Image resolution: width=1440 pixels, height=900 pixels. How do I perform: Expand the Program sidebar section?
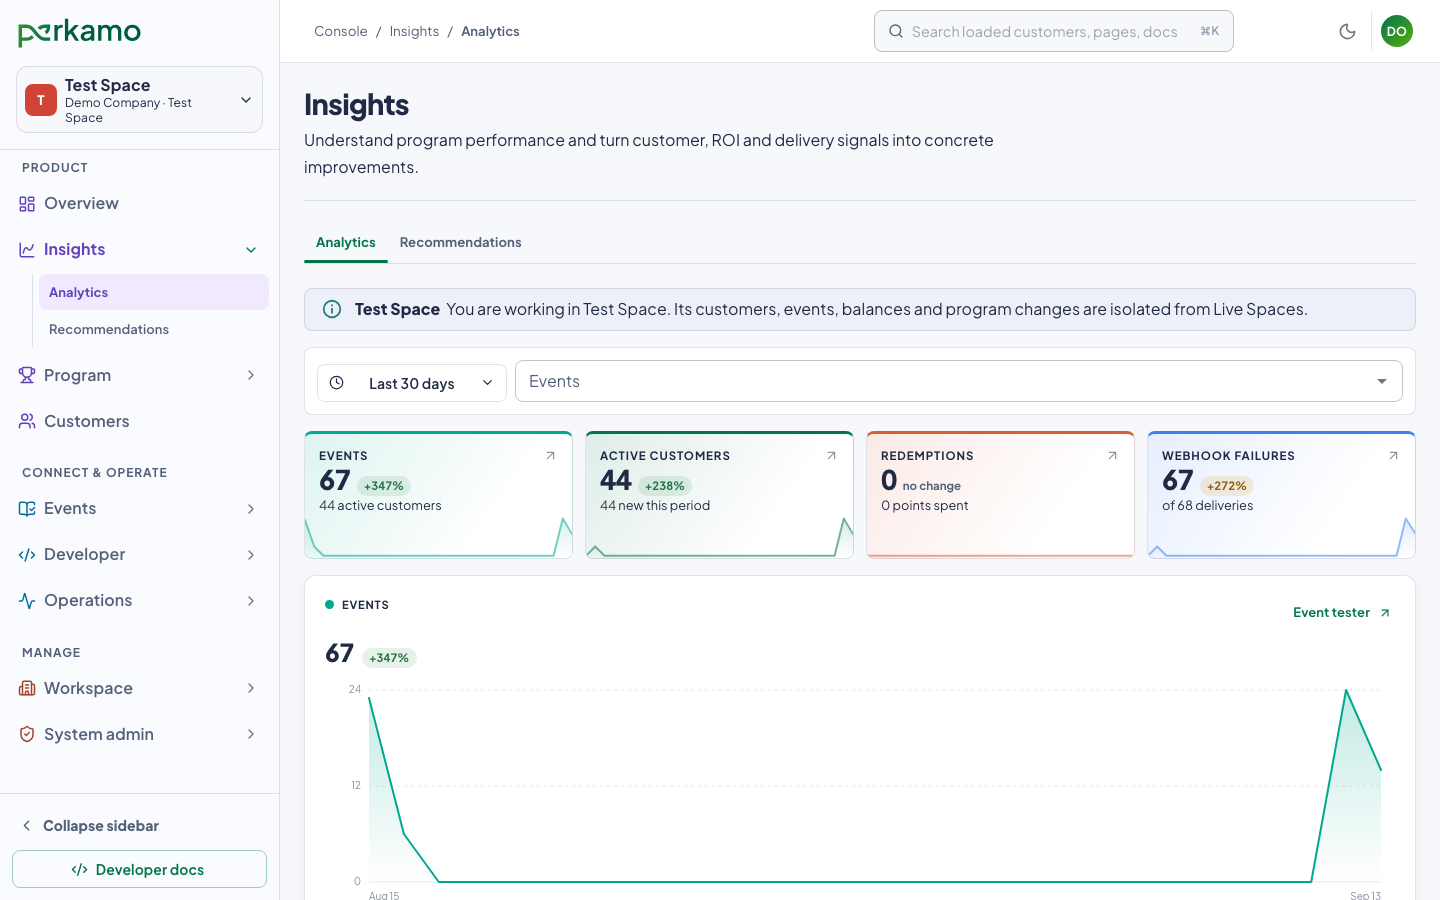tap(251, 375)
